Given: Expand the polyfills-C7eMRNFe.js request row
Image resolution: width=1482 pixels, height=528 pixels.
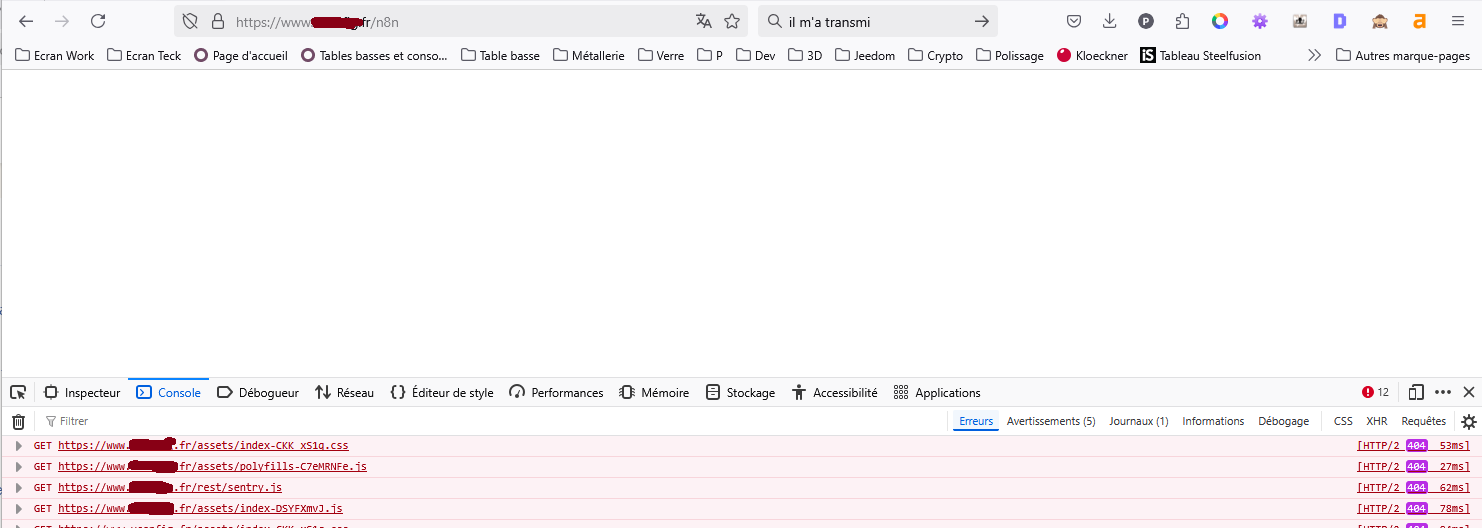Looking at the screenshot, I should point(18,467).
